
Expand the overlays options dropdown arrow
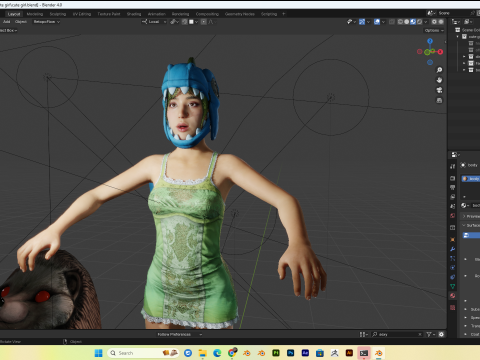(x=383, y=22)
